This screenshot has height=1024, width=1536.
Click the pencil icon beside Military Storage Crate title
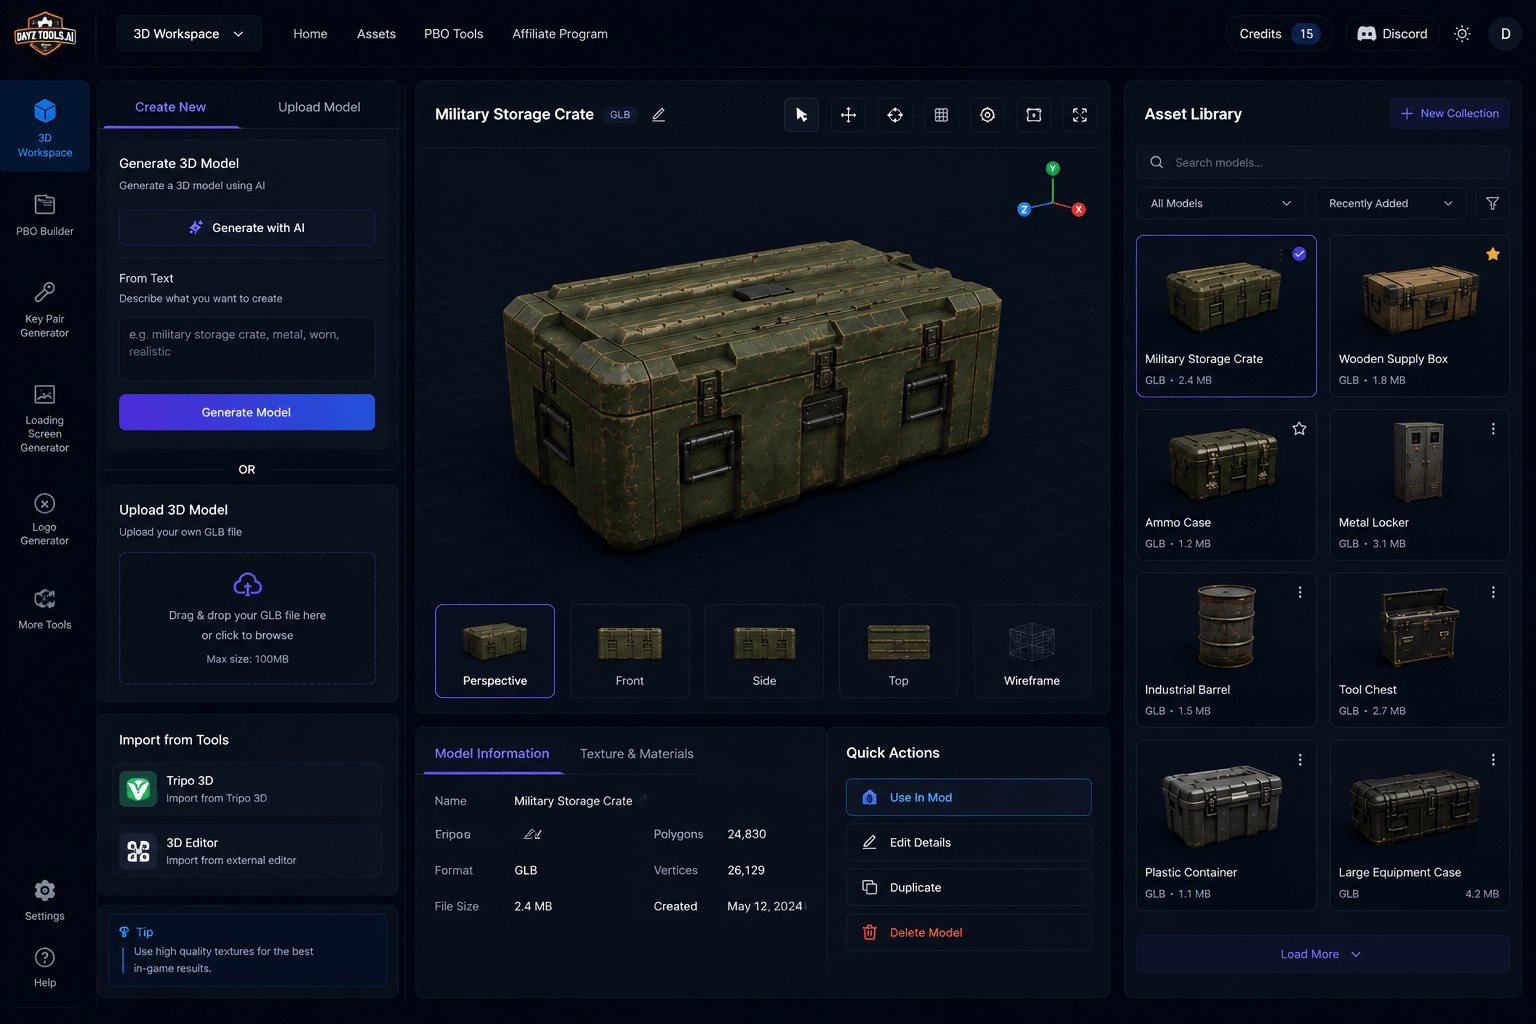tap(658, 115)
